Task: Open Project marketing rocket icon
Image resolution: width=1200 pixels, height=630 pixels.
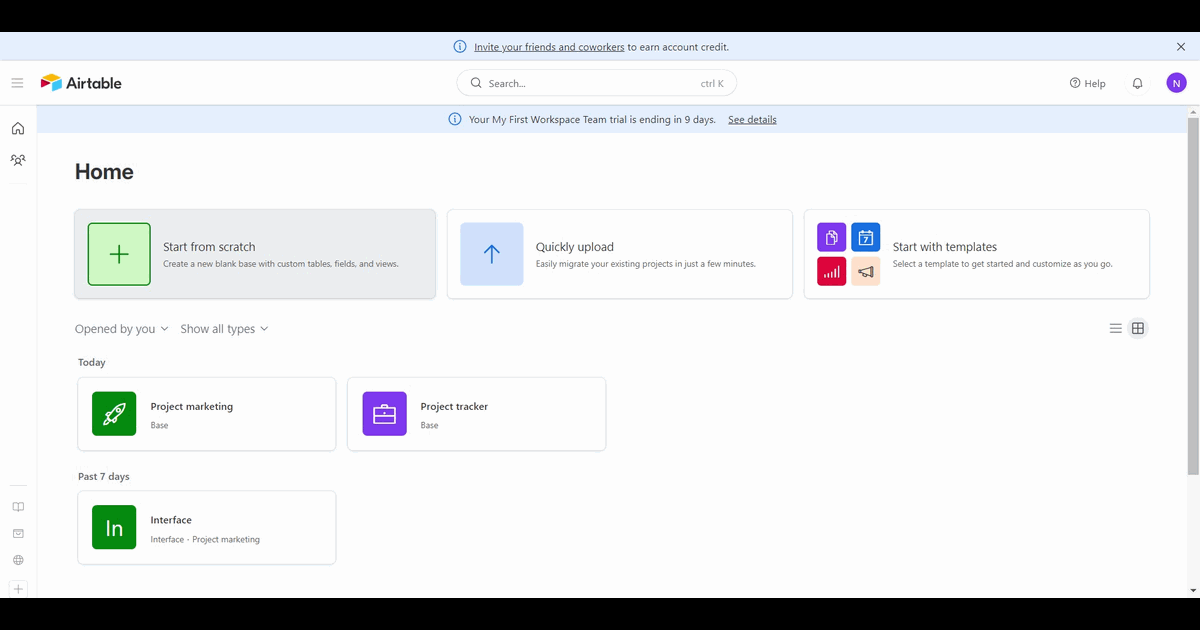Action: [114, 414]
